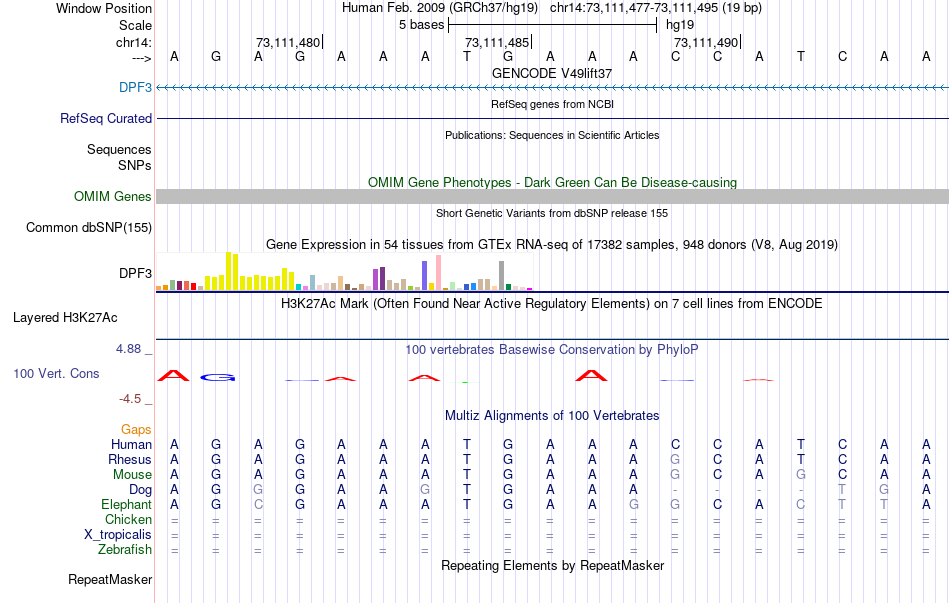Click the DPF3 GENCODE track label
Image resolution: width=950 pixels, height=603 pixels.
coord(135,87)
